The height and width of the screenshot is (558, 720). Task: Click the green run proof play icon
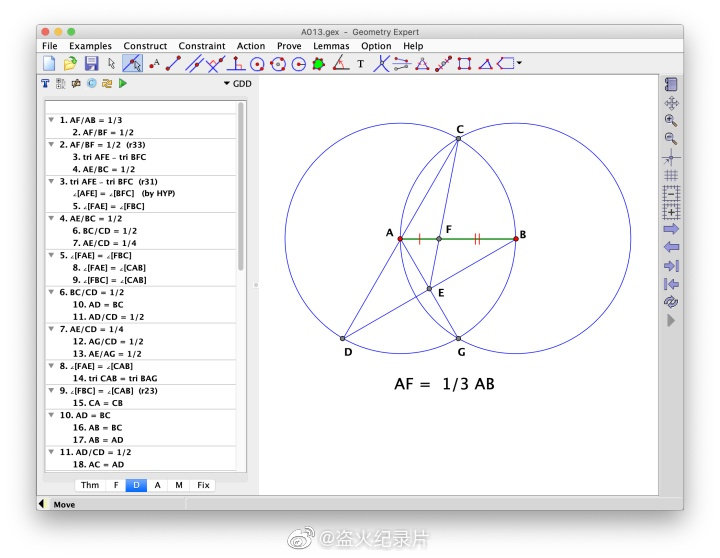click(x=122, y=84)
